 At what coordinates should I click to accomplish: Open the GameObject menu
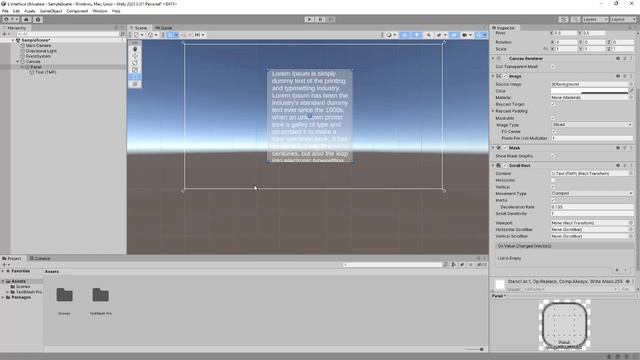[x=51, y=11]
